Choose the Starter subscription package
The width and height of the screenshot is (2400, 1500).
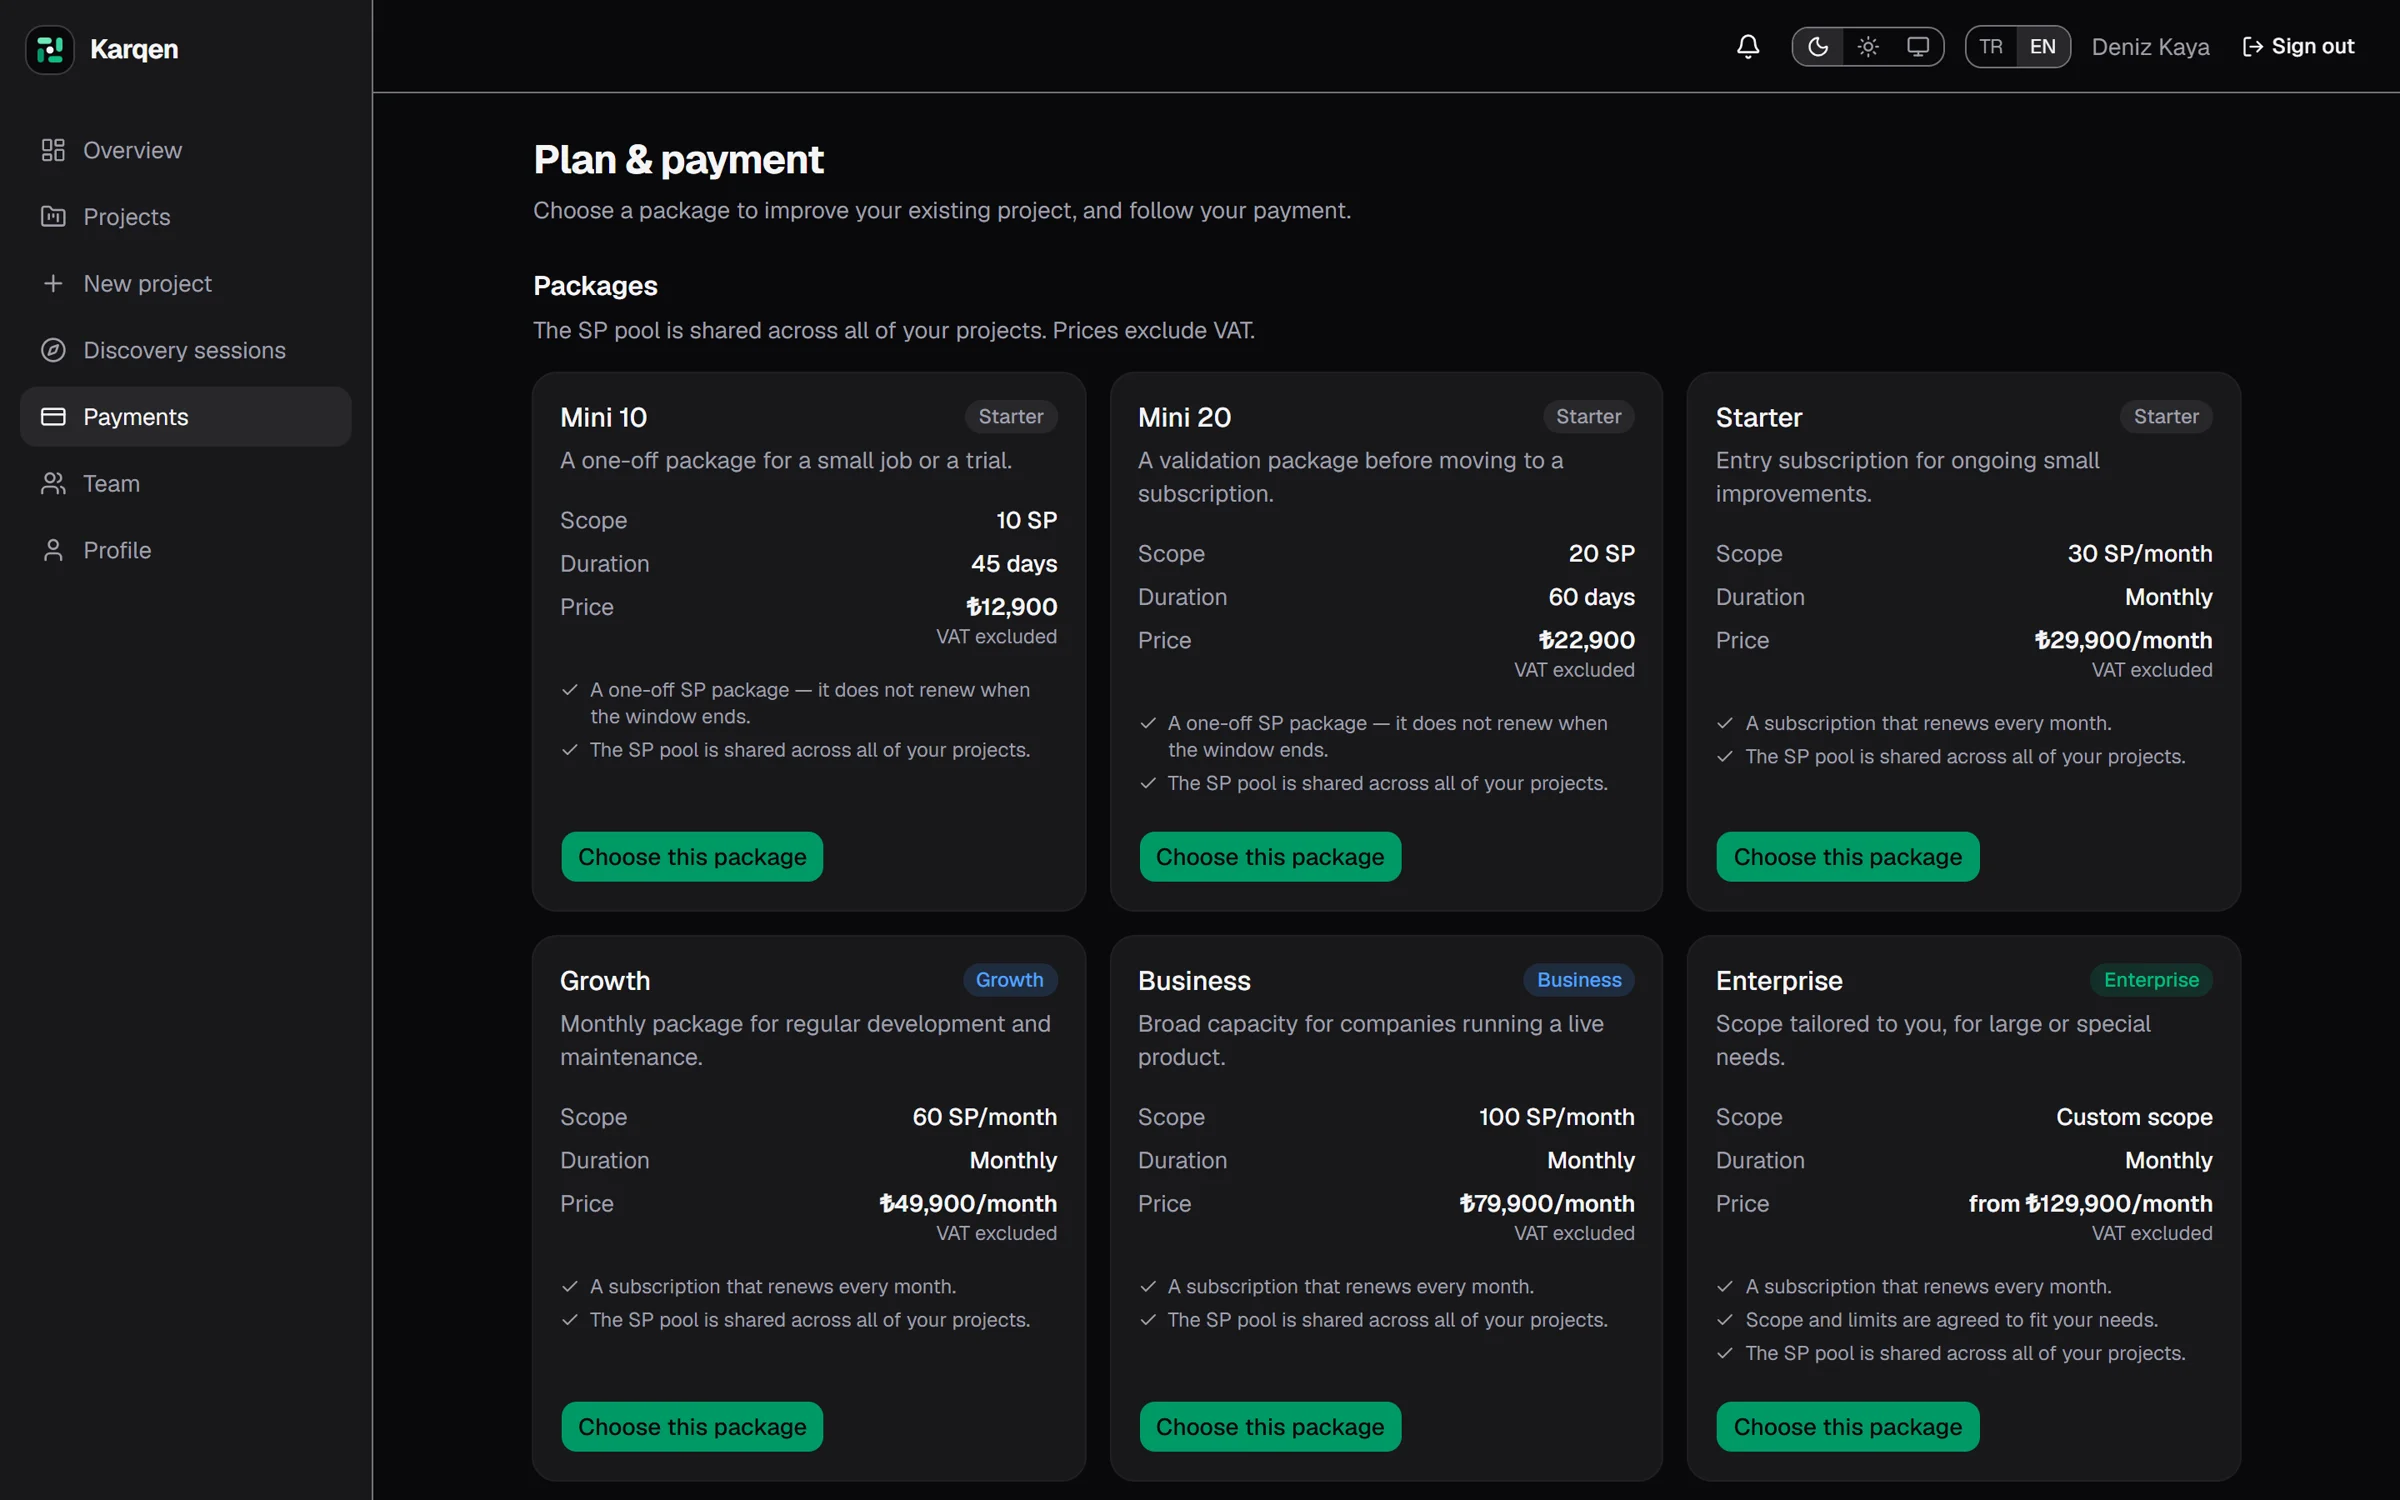1847,857
